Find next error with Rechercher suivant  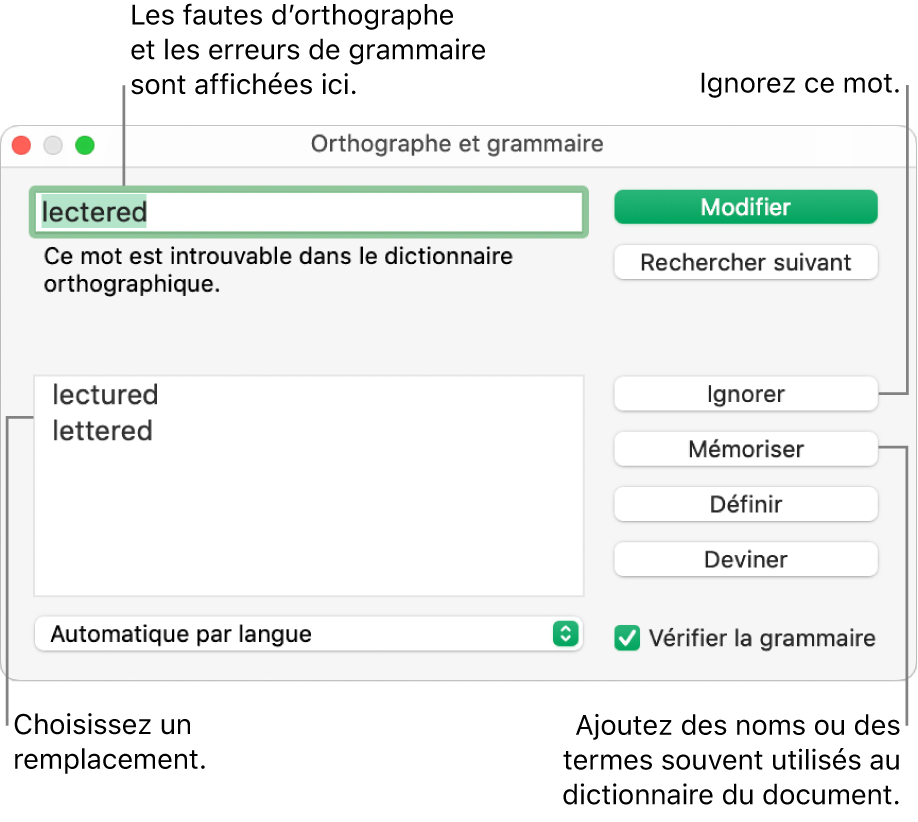coord(745,263)
